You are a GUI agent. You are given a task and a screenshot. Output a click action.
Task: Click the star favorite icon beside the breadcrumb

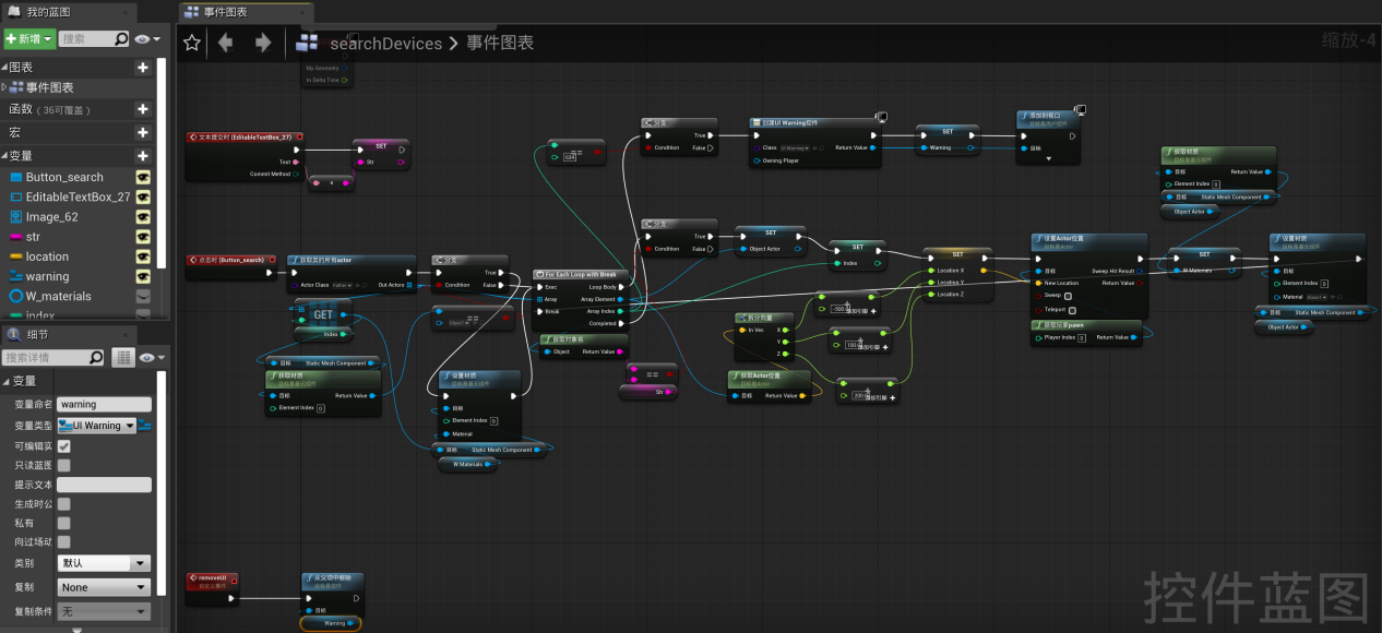pyautogui.click(x=190, y=43)
